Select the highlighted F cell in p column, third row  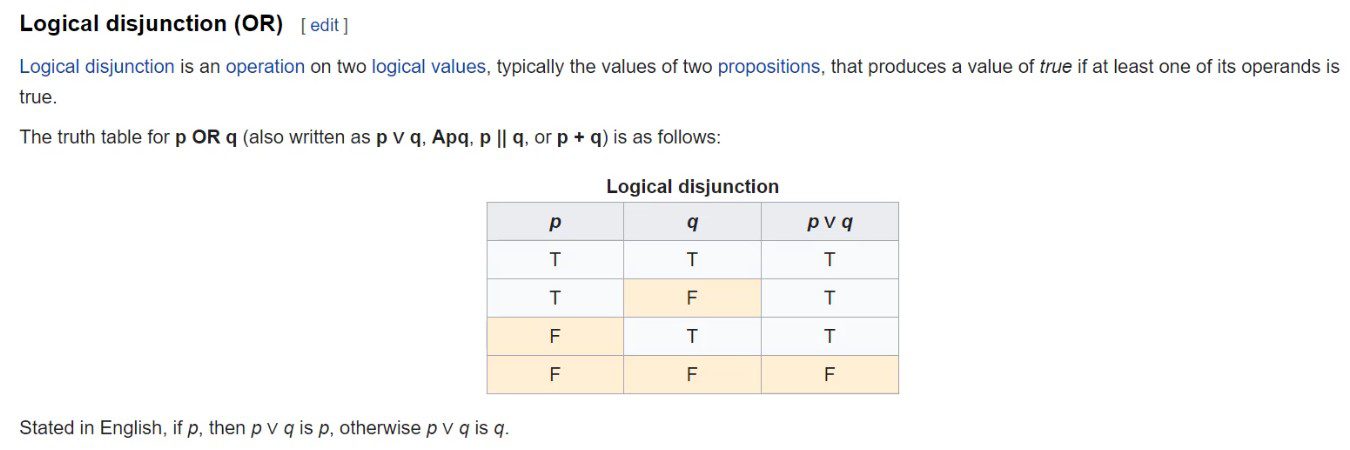555,336
